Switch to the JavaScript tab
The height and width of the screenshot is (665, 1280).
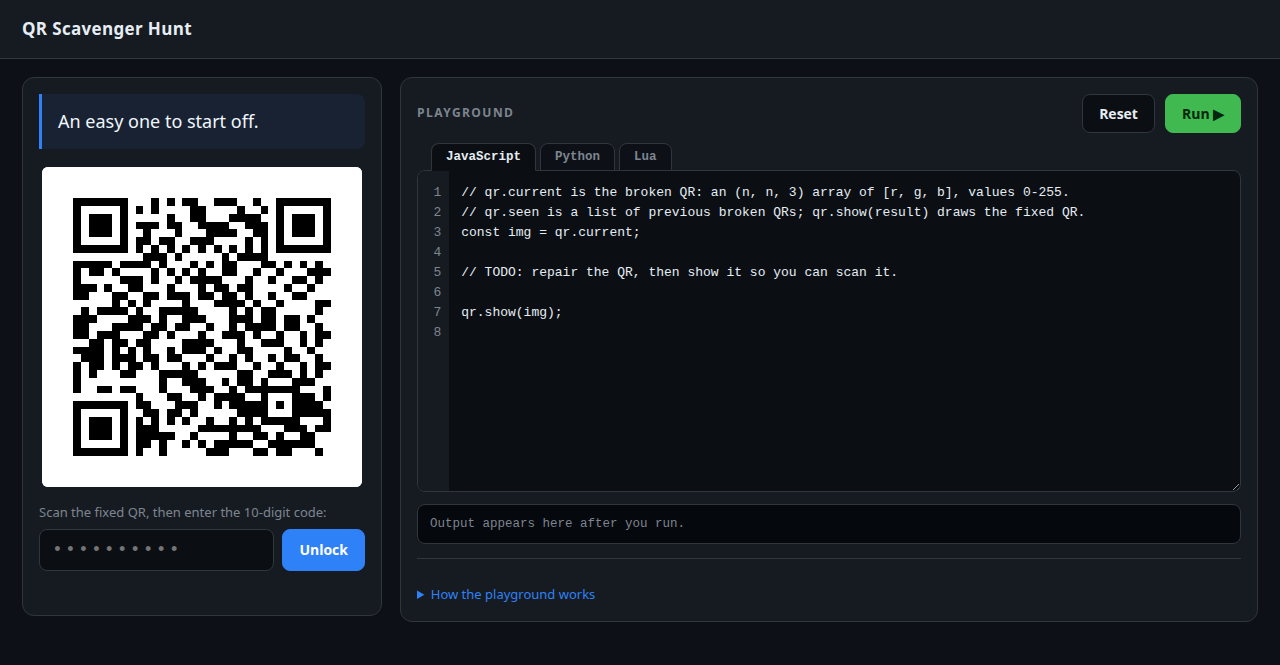click(x=483, y=156)
